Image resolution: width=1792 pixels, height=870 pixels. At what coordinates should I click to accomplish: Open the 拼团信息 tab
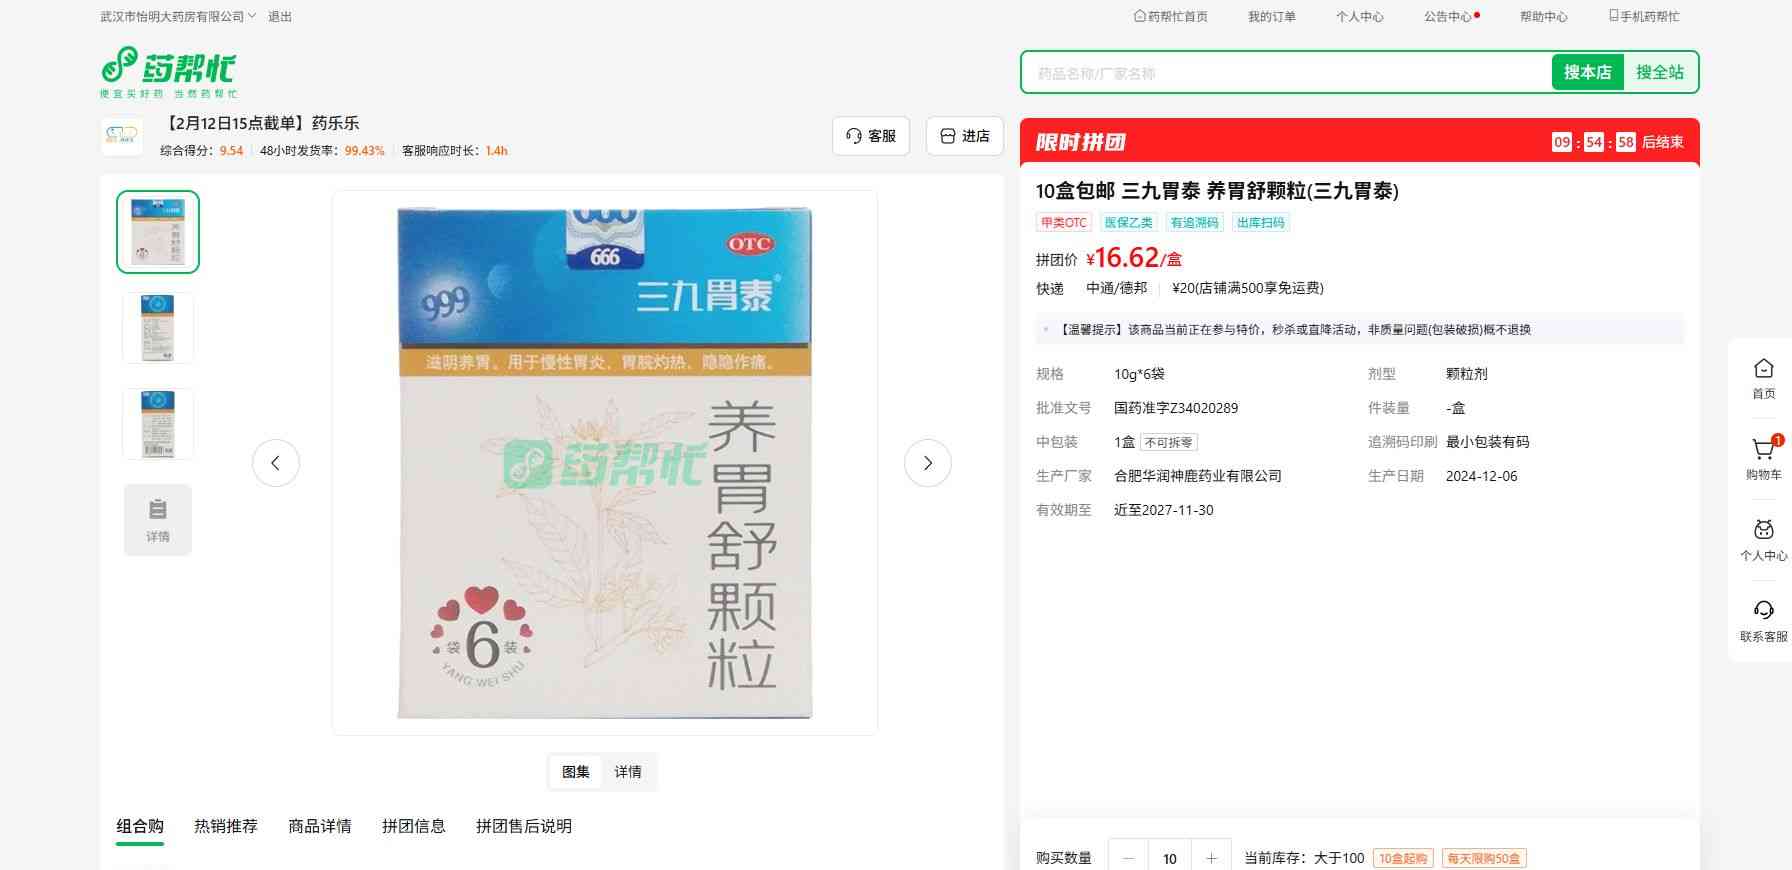click(x=413, y=826)
